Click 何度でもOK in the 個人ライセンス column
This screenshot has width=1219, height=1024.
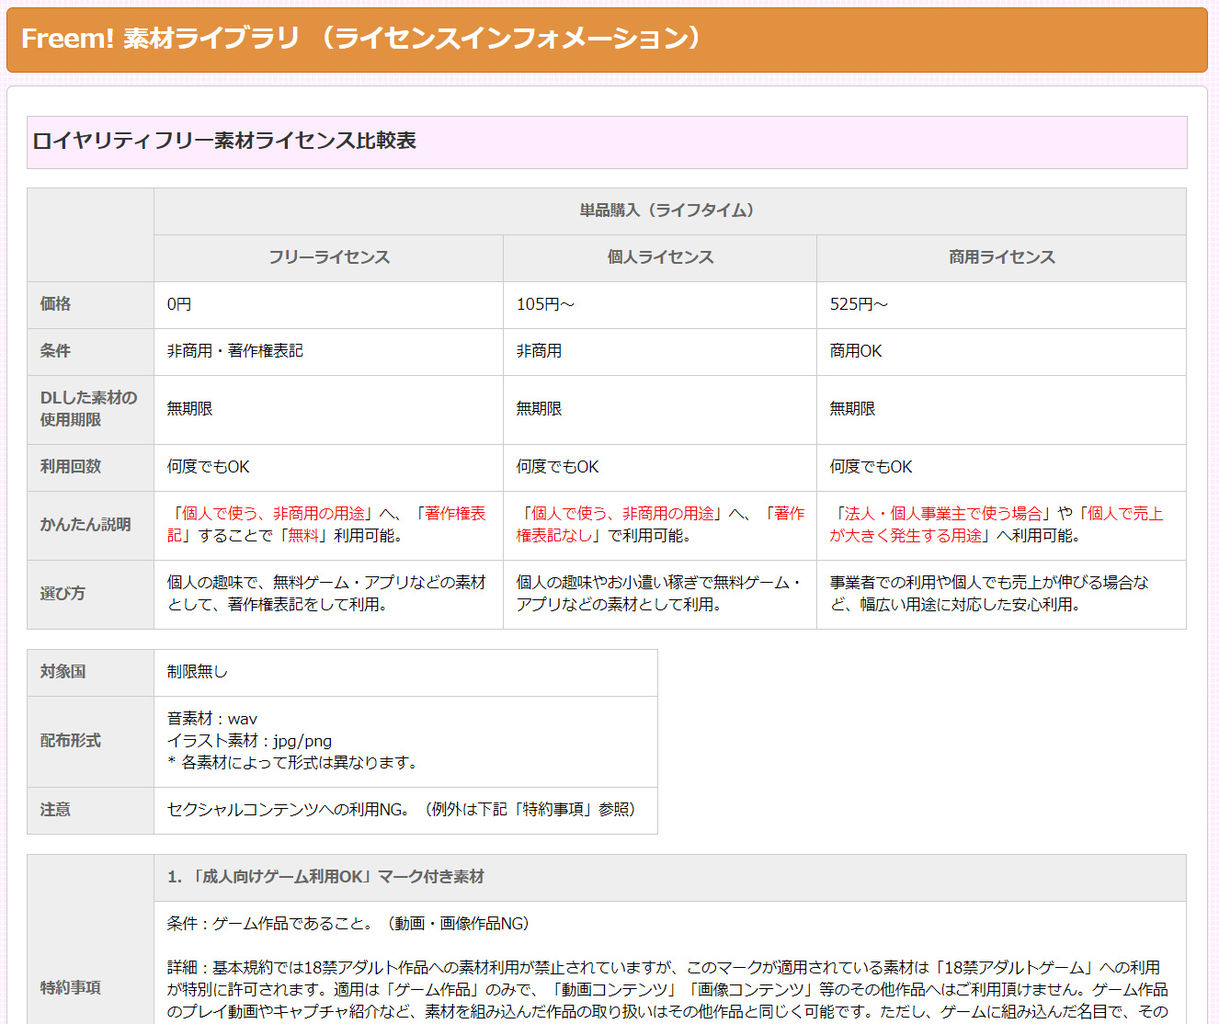(660, 468)
